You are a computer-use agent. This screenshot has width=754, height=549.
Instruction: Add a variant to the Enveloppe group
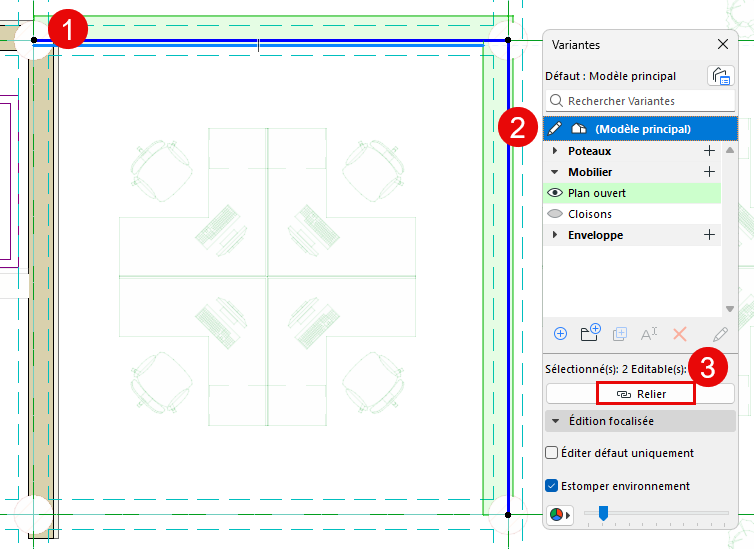709,235
